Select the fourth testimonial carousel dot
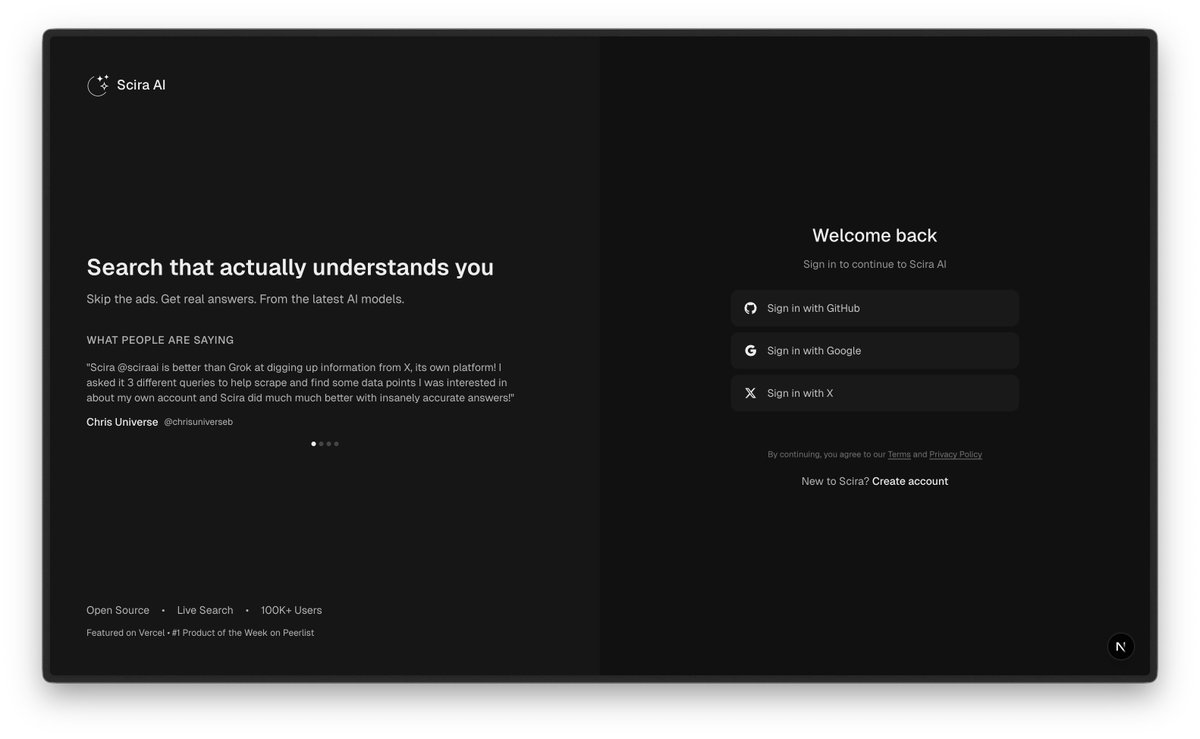The image size is (1200, 739). pos(336,443)
